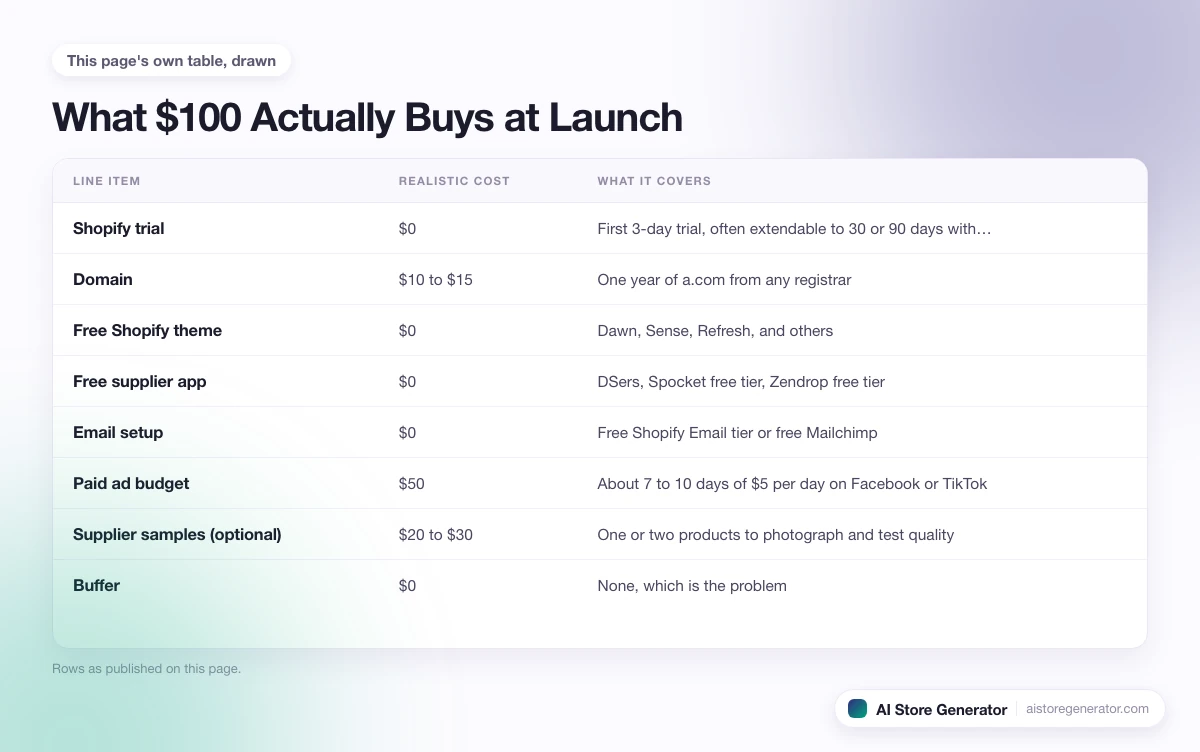
Task: Click the Dawn, Sense, Refresh, and others text
Action: click(715, 330)
